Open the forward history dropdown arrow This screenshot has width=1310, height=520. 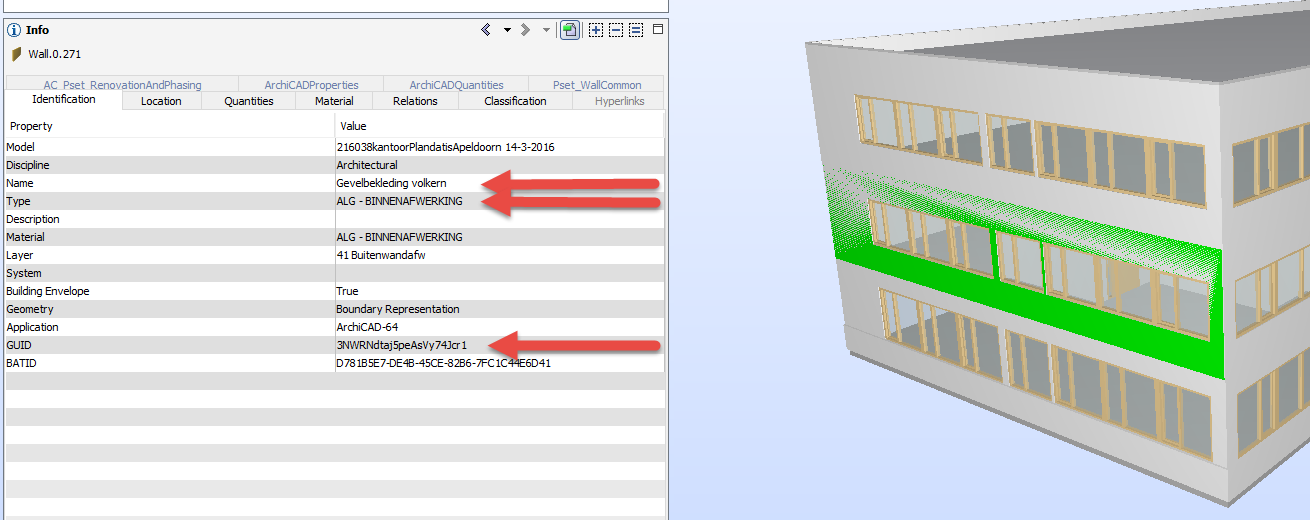point(546,30)
